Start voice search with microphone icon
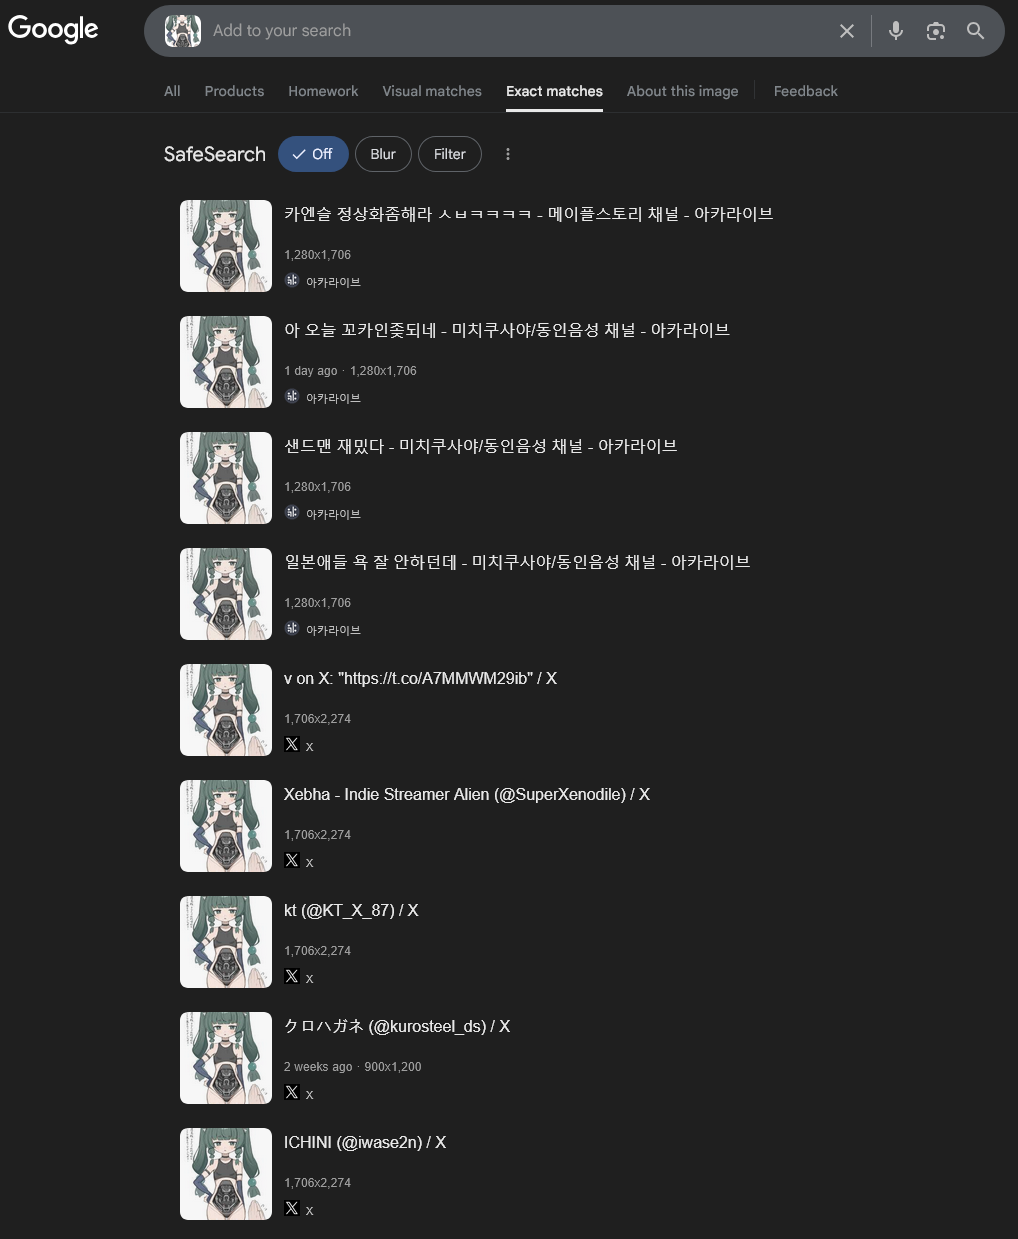The image size is (1018, 1239). click(896, 31)
